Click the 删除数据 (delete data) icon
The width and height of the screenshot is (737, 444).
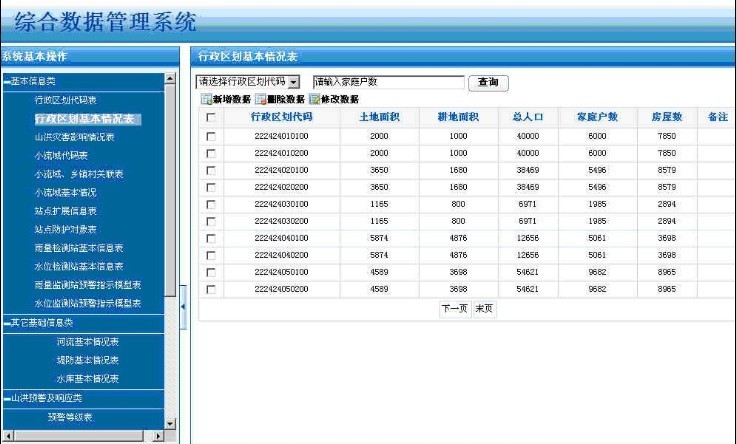(x=260, y=99)
